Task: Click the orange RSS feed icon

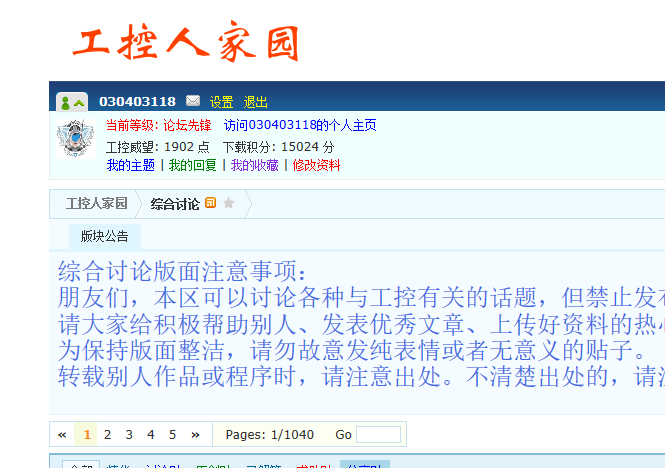Action: (x=210, y=203)
